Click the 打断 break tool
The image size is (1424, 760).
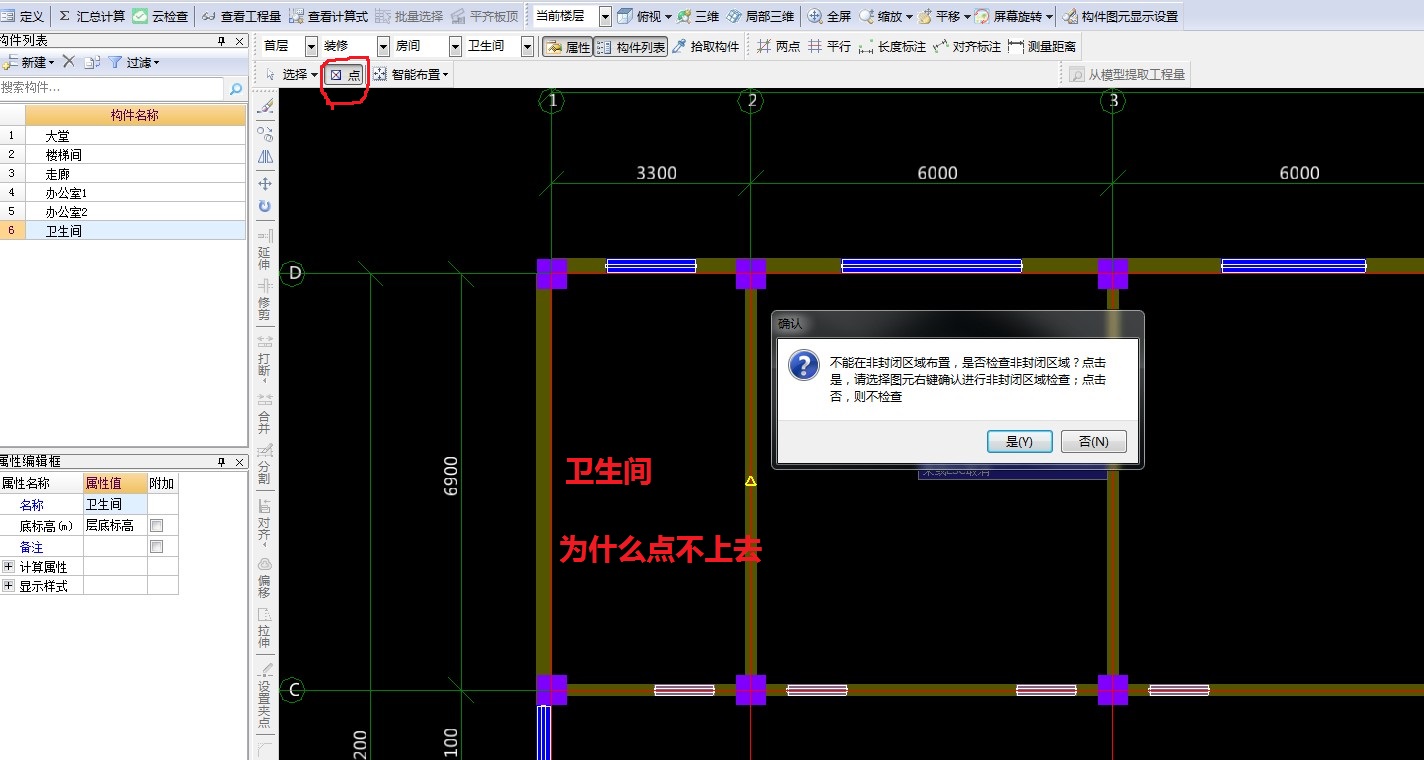[x=265, y=357]
